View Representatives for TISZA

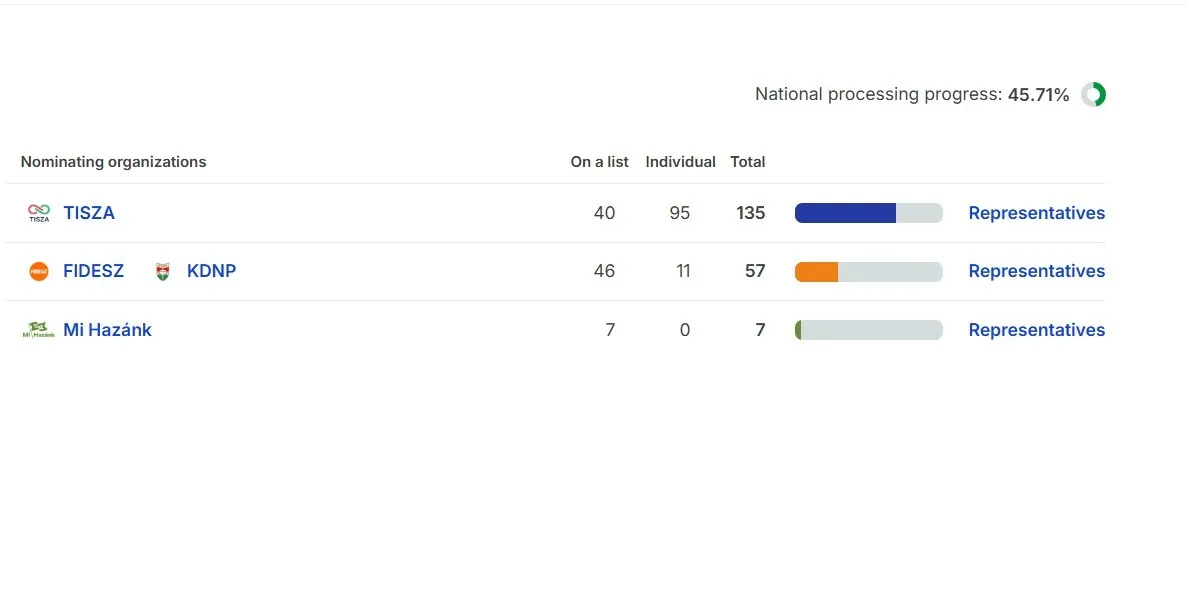coord(1036,213)
